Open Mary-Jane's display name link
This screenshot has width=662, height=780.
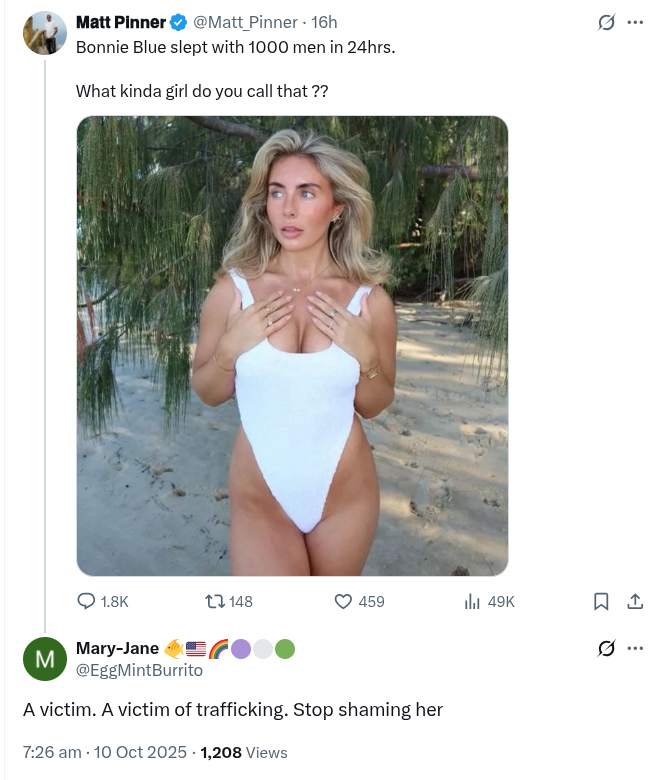117,649
